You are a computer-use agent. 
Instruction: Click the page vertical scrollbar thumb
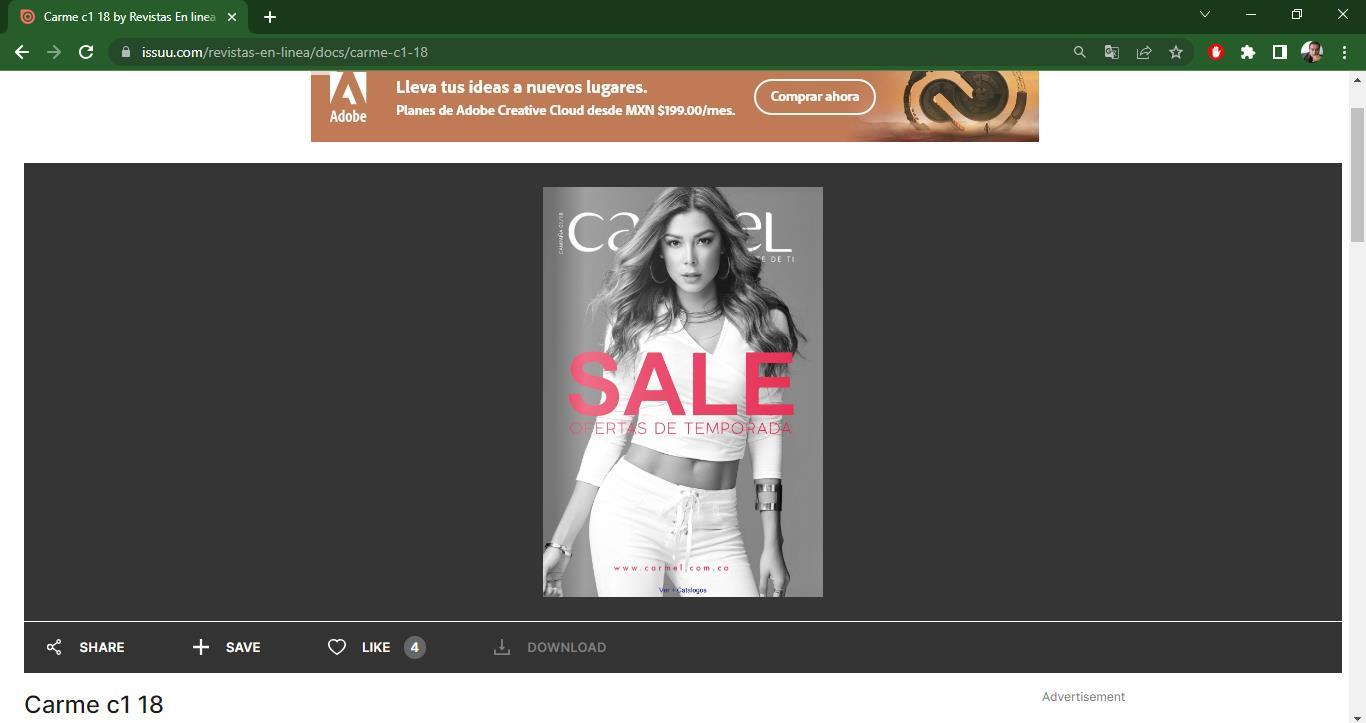click(1357, 175)
